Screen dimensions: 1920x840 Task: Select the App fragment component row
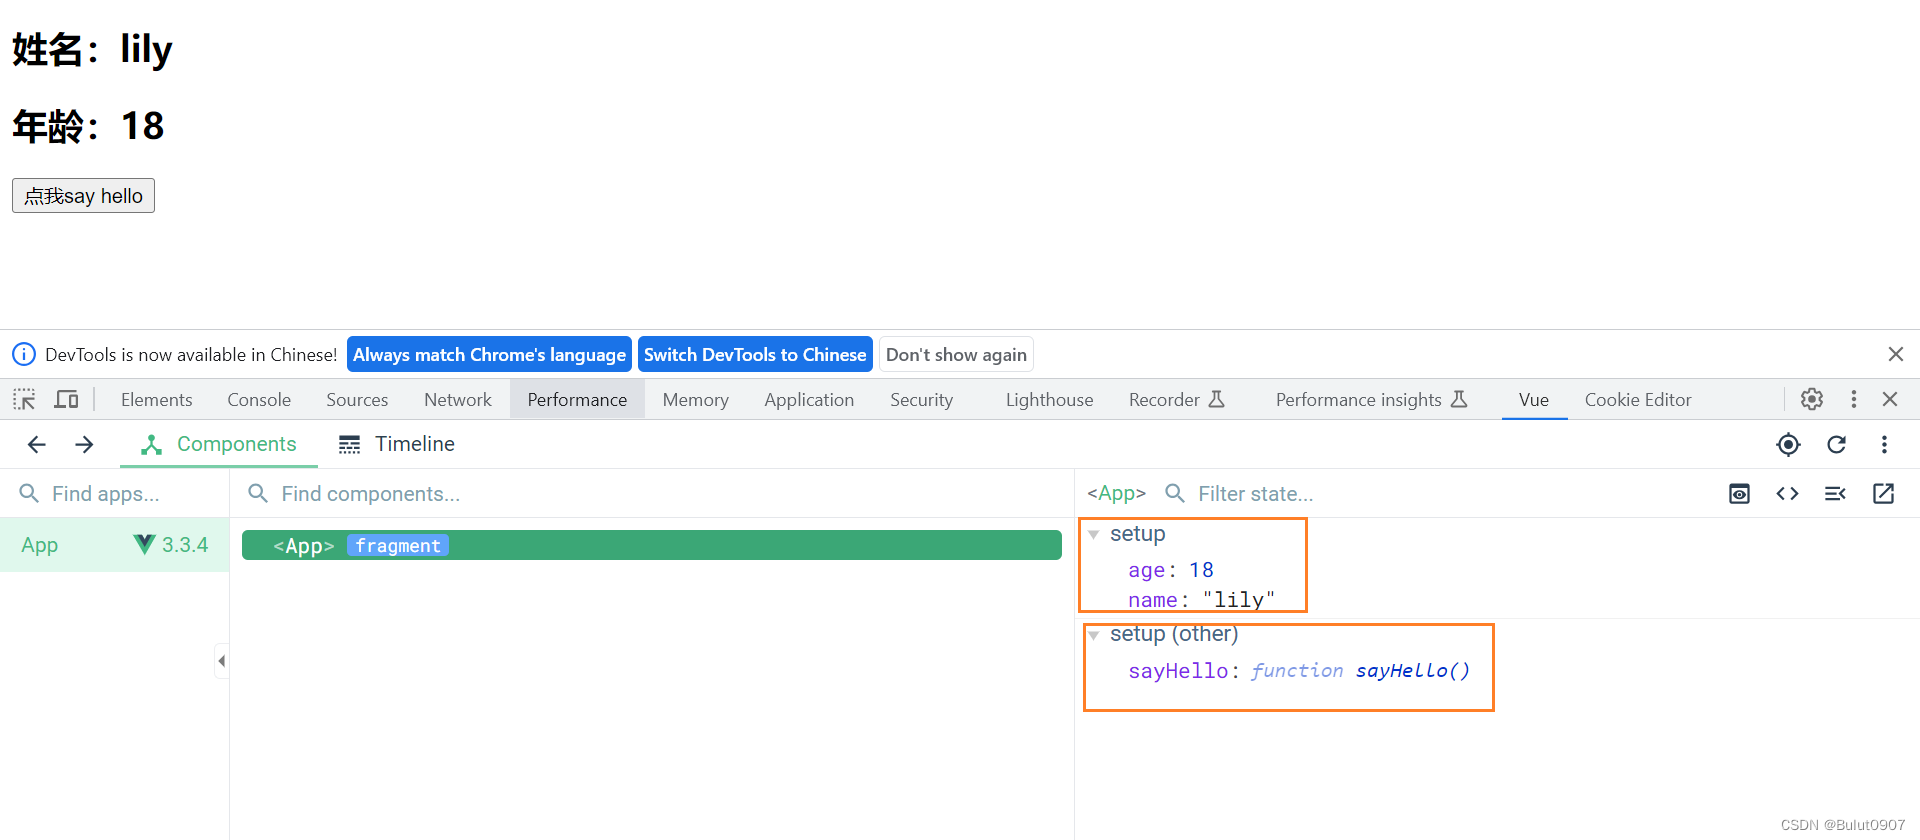[x=652, y=545]
